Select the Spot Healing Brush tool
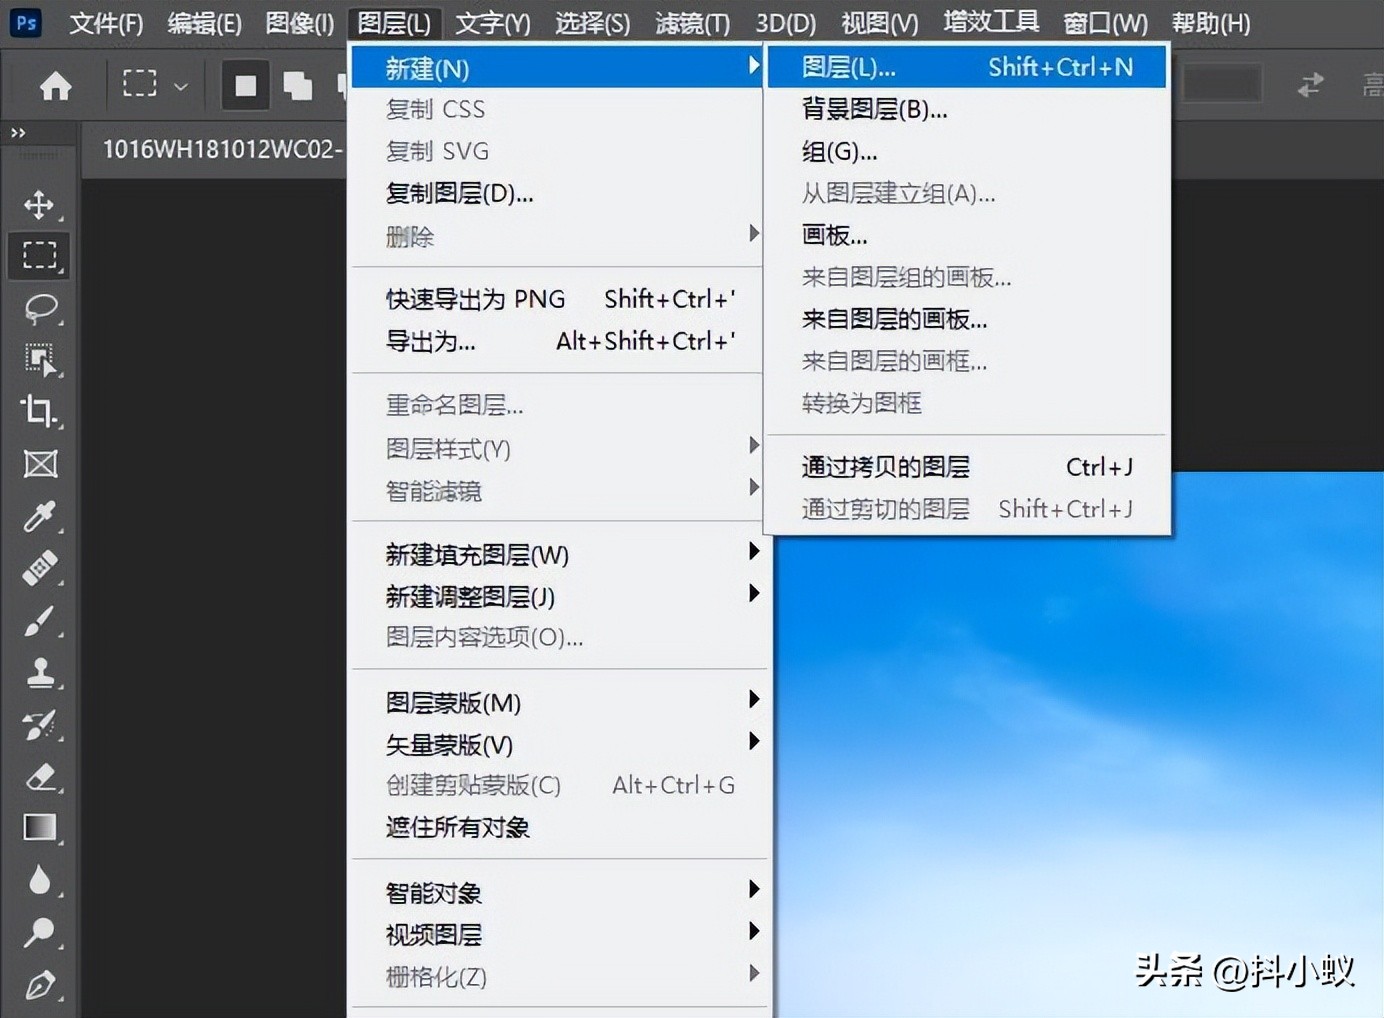Image resolution: width=1384 pixels, height=1018 pixels. click(x=39, y=568)
